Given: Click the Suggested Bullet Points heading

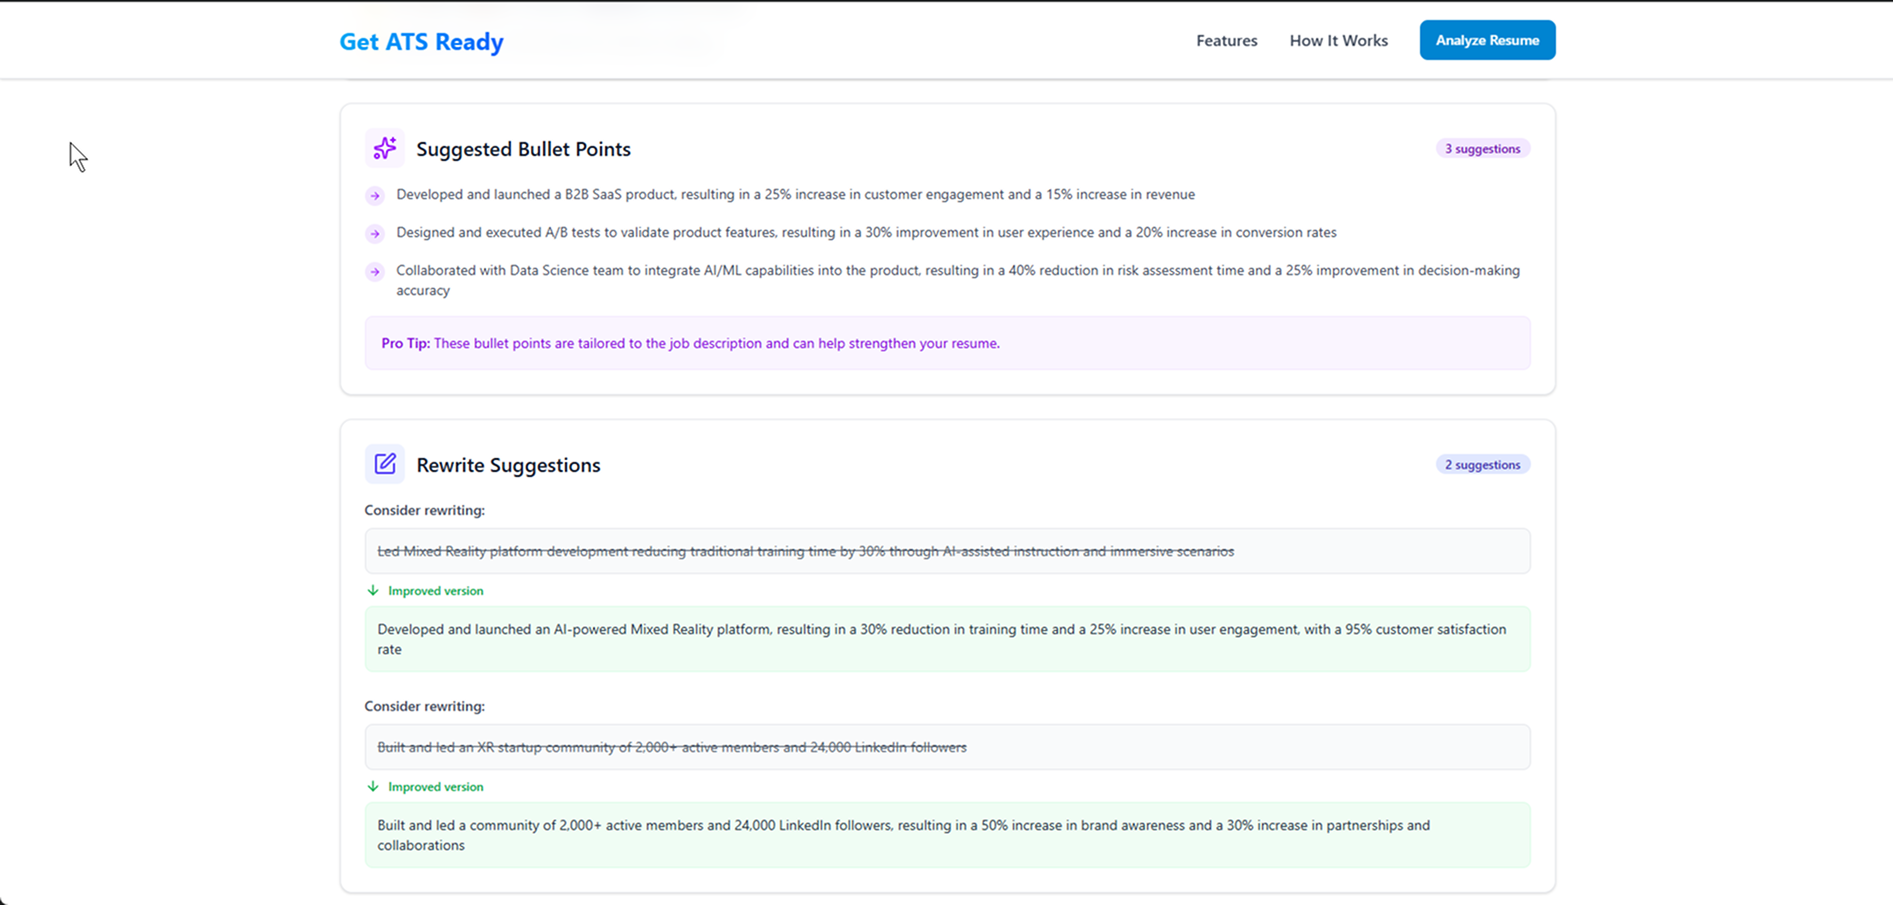Looking at the screenshot, I should click(x=523, y=149).
